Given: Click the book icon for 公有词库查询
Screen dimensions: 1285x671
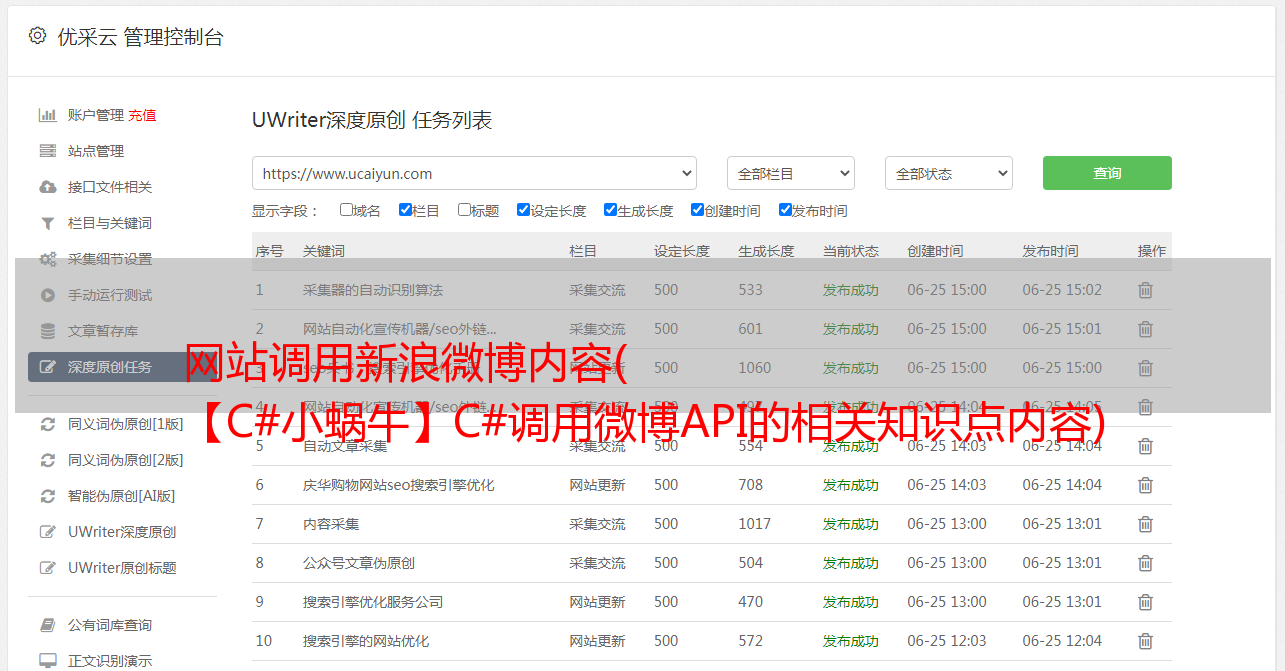Looking at the screenshot, I should (x=47, y=625).
